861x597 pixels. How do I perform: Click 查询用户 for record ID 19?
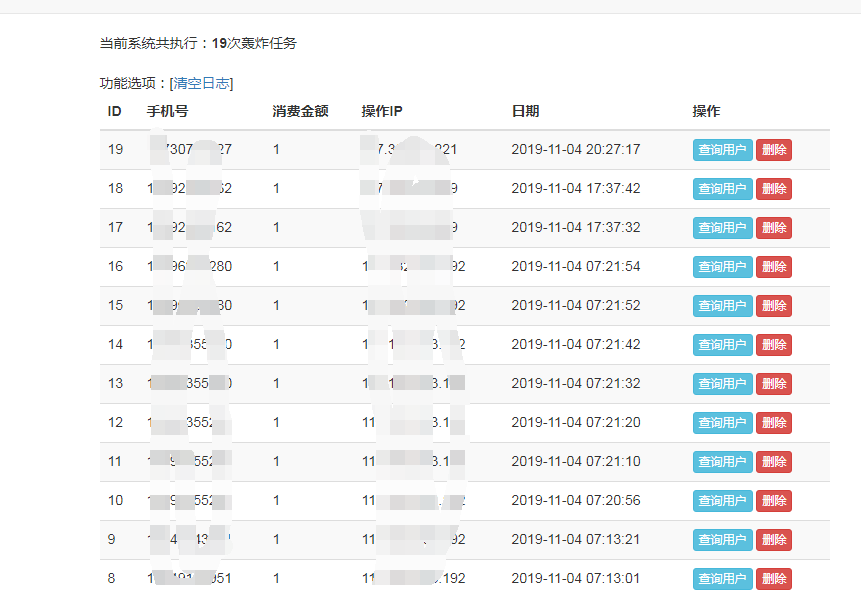722,150
